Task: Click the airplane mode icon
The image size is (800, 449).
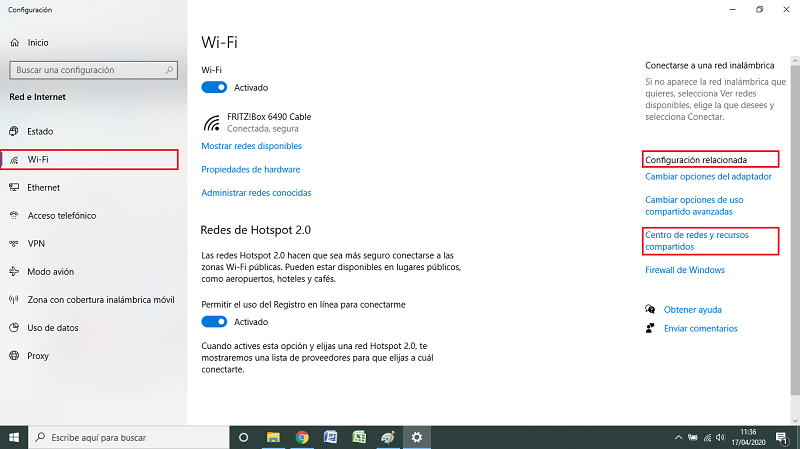Action: click(14, 272)
